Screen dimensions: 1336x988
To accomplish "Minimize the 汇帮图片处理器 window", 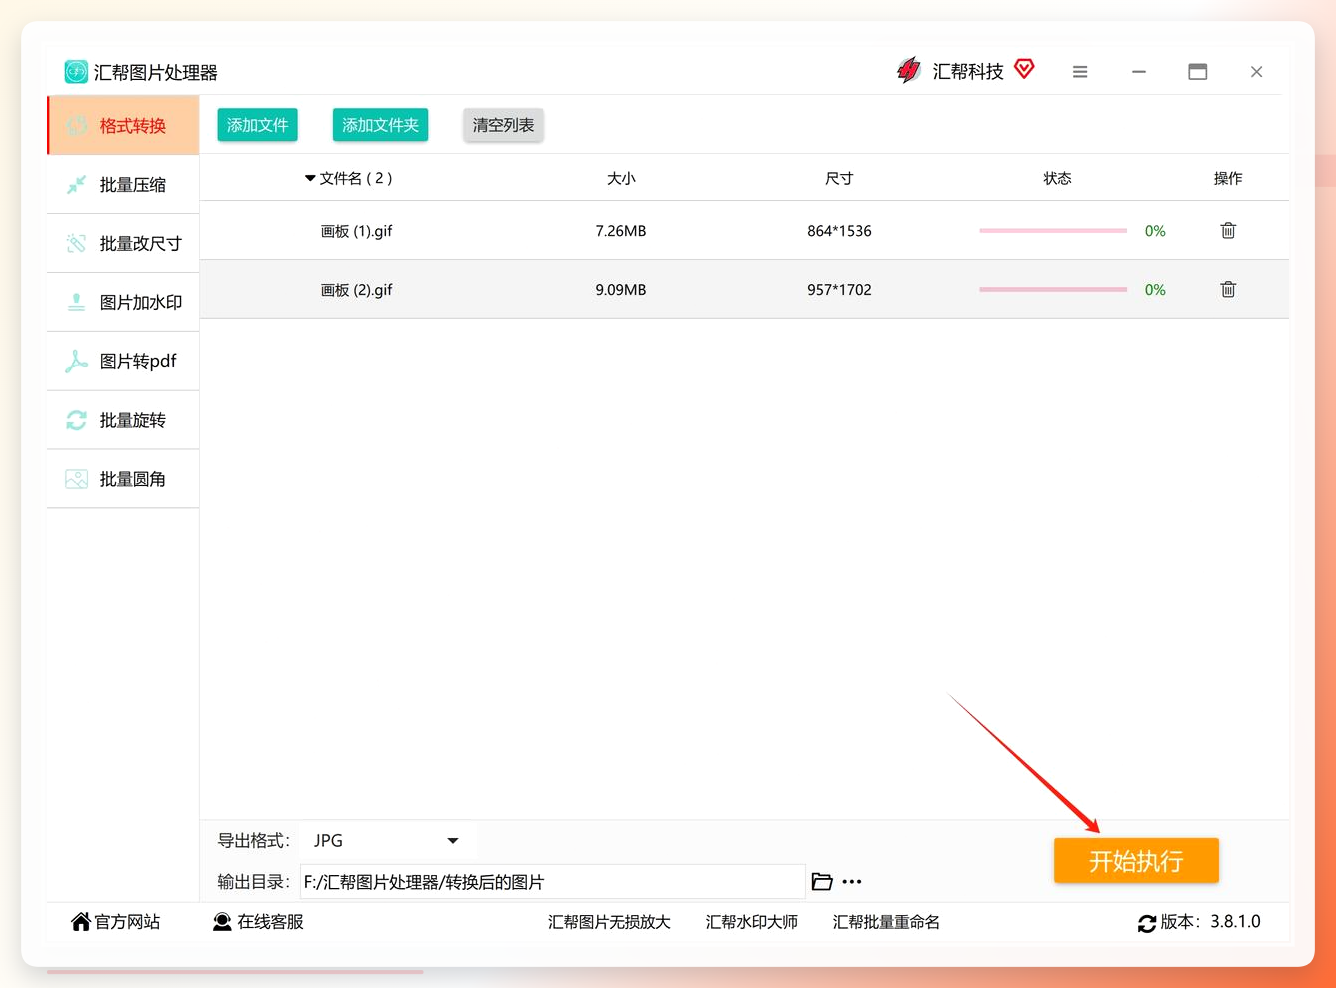I will [1139, 72].
